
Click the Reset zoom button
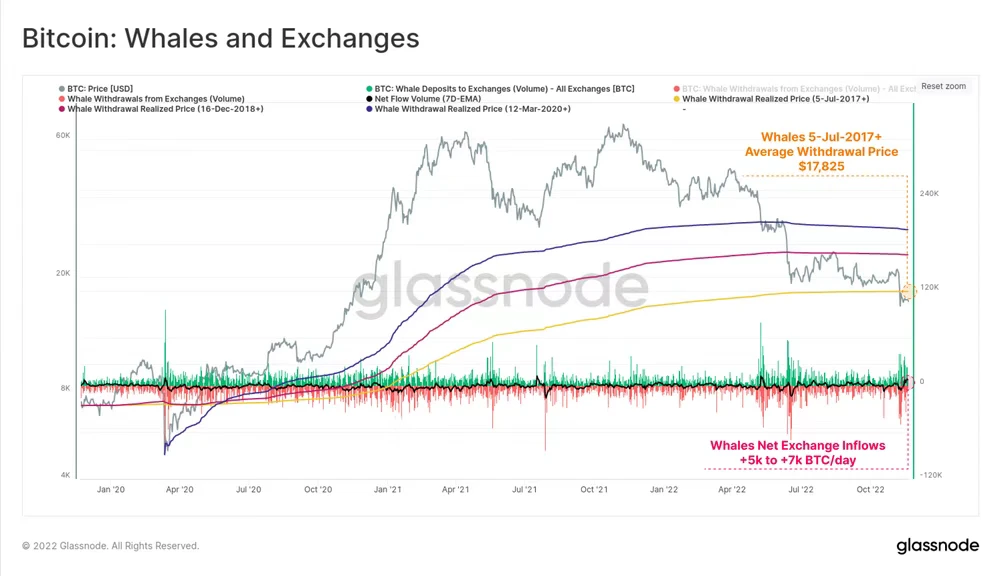943,86
